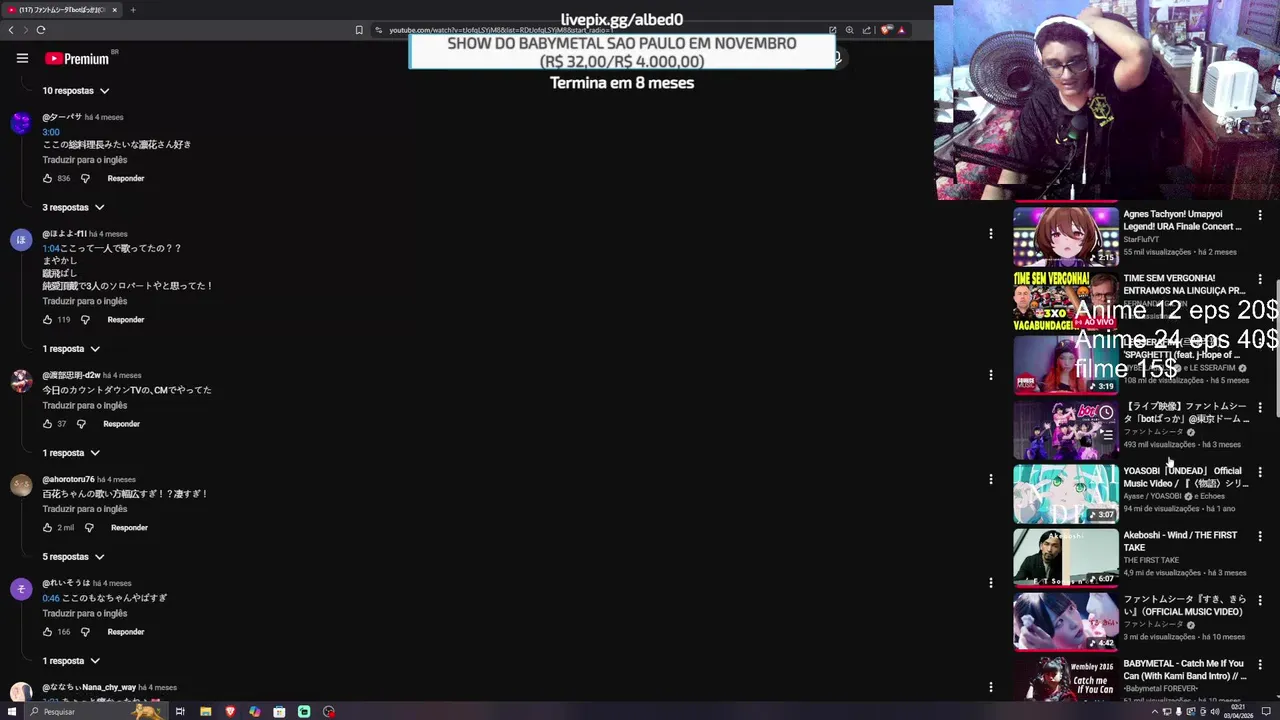This screenshot has height=720, width=1280.
Task: Add the botばっか video to queue via the list icon
Action: click(1106, 435)
